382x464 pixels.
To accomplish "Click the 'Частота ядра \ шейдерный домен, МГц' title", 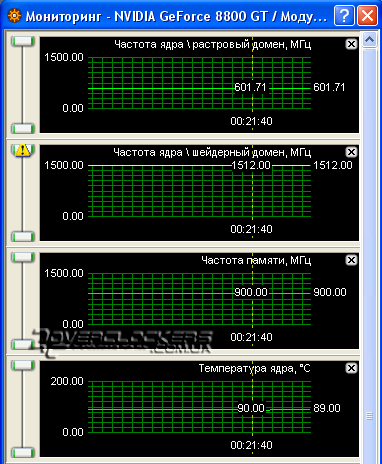I will coord(212,152).
